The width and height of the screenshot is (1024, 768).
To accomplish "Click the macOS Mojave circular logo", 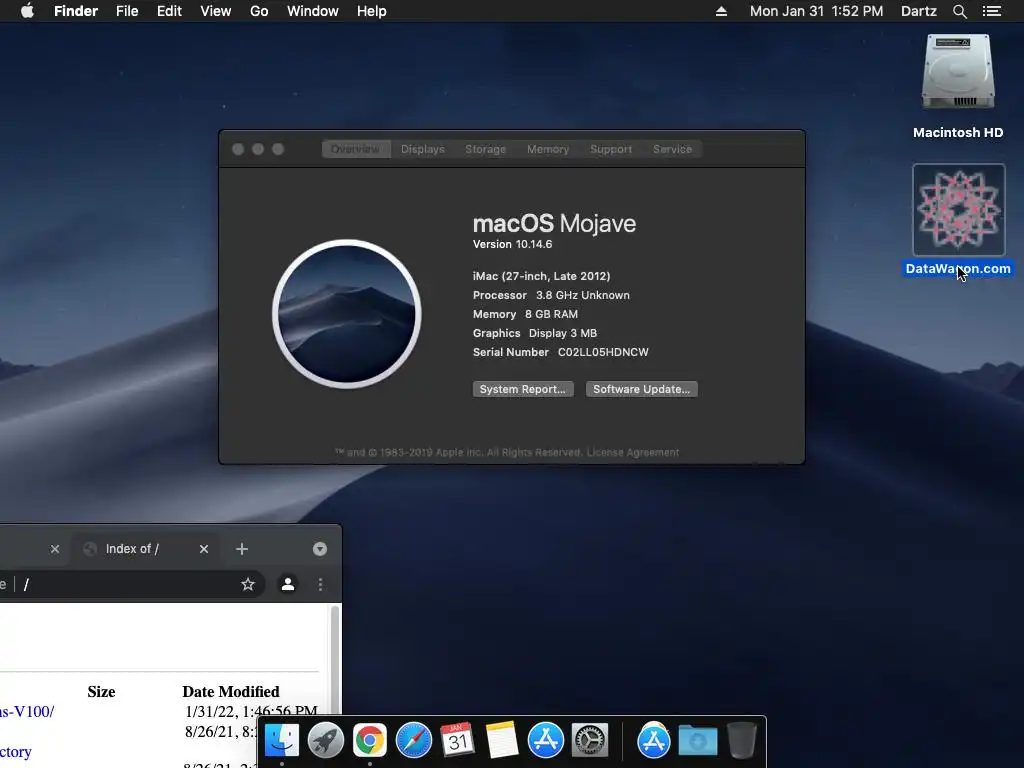I will [347, 314].
